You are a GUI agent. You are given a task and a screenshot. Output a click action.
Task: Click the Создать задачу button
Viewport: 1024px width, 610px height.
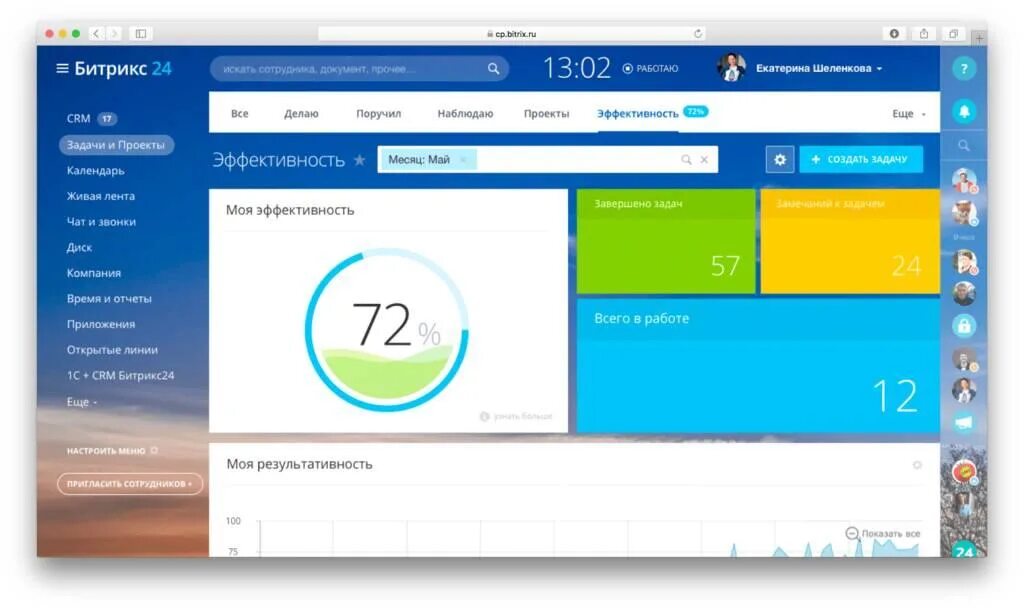[861, 159]
